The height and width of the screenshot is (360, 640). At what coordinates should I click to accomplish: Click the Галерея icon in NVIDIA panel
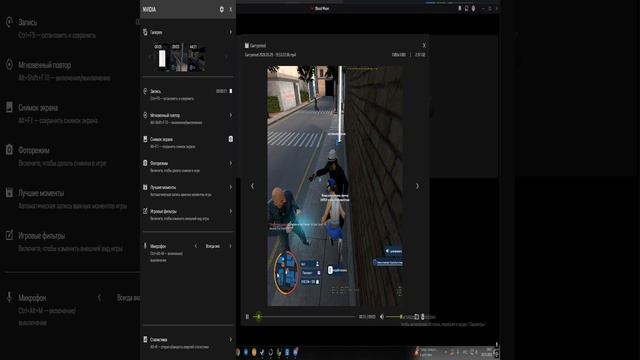click(x=145, y=32)
